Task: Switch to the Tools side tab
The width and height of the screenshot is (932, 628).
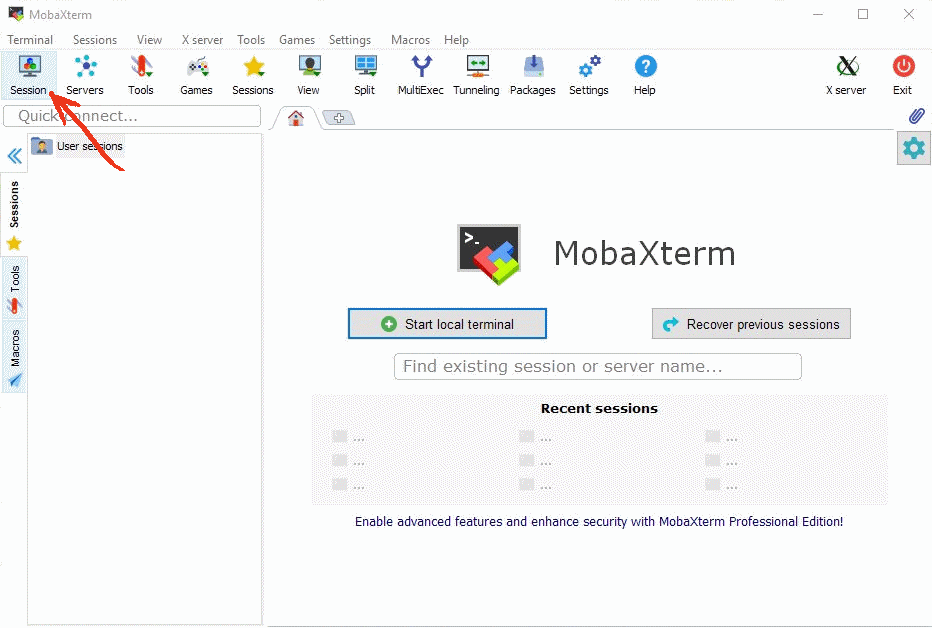Action: tap(14, 289)
